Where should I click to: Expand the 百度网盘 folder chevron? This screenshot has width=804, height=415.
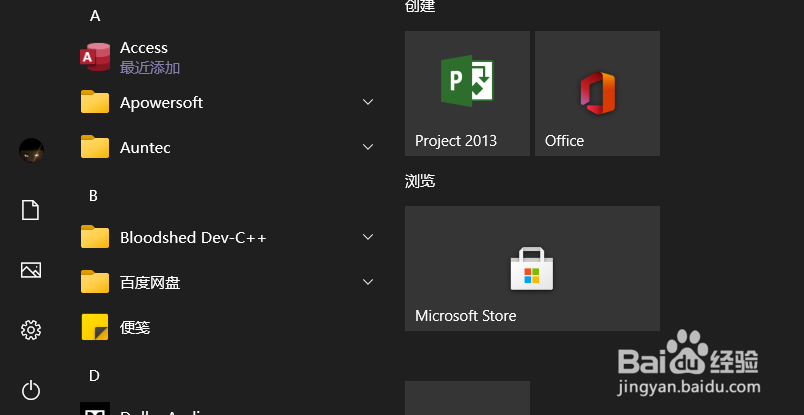(x=368, y=282)
